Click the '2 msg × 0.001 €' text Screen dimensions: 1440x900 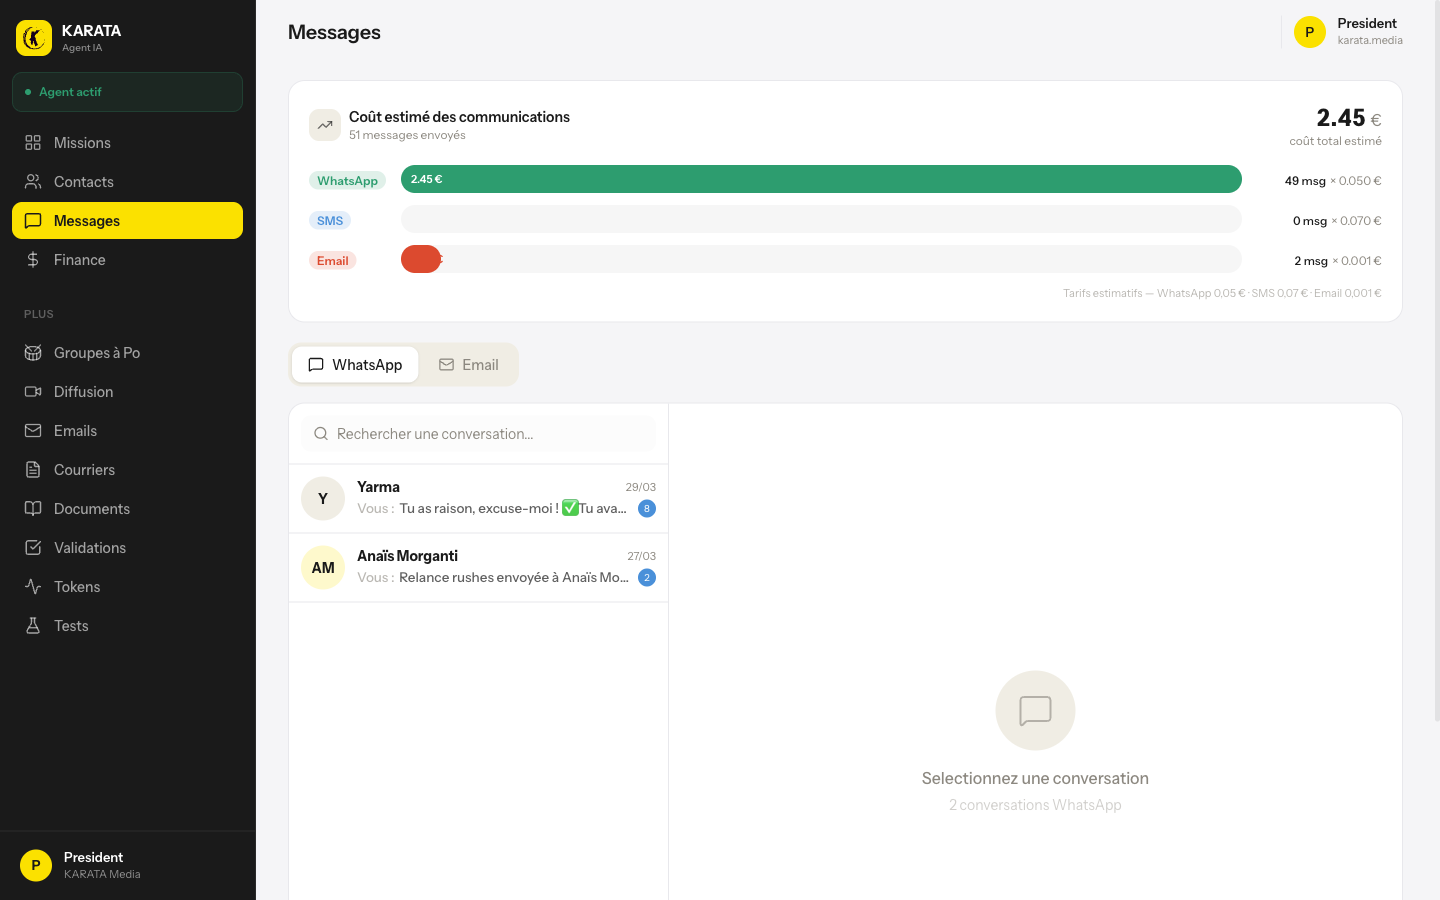[1338, 261]
